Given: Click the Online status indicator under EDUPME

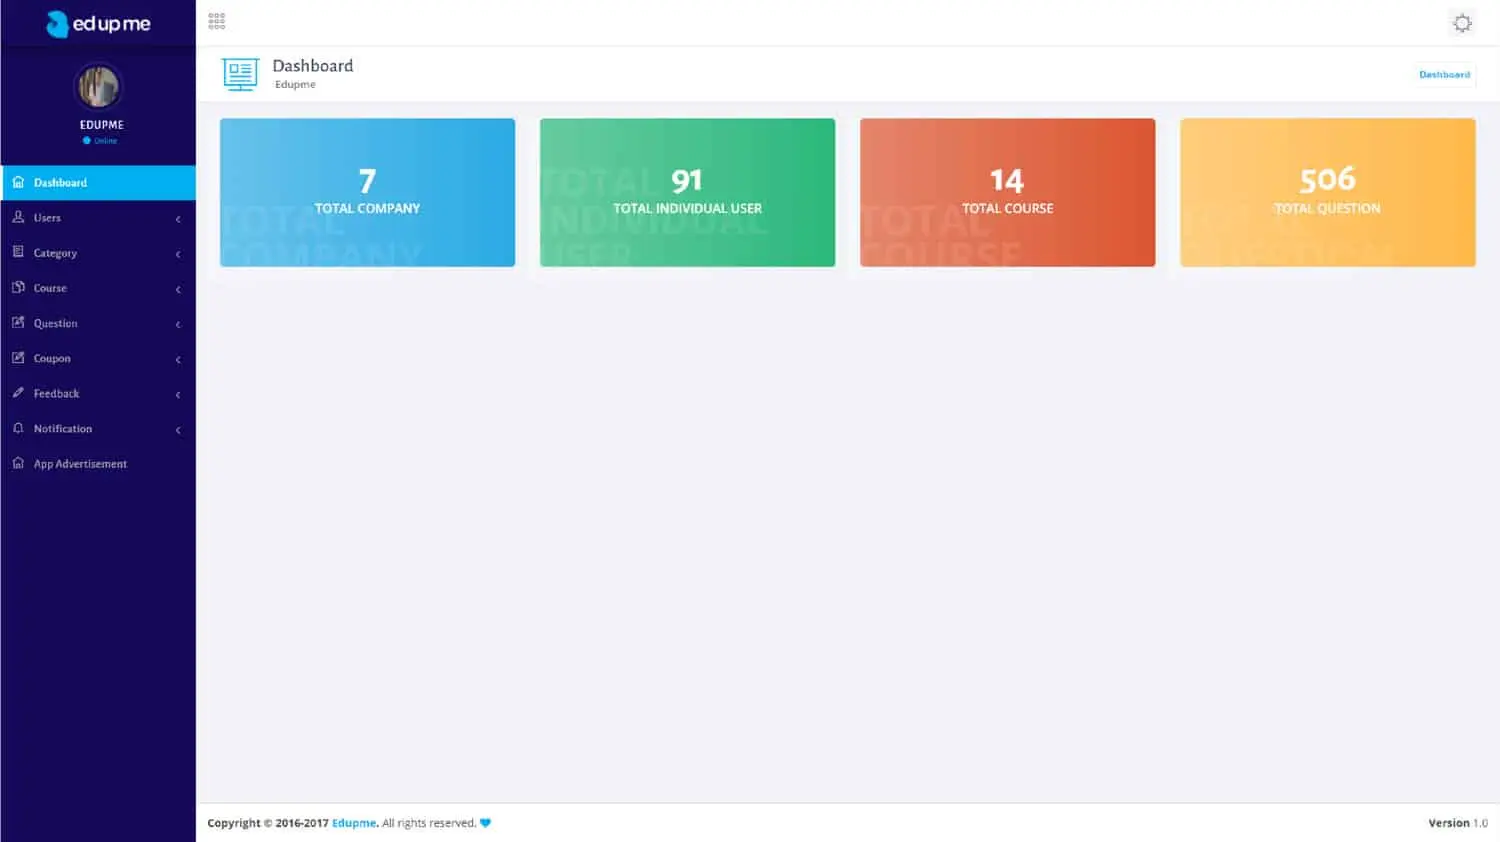Looking at the screenshot, I should (100, 140).
